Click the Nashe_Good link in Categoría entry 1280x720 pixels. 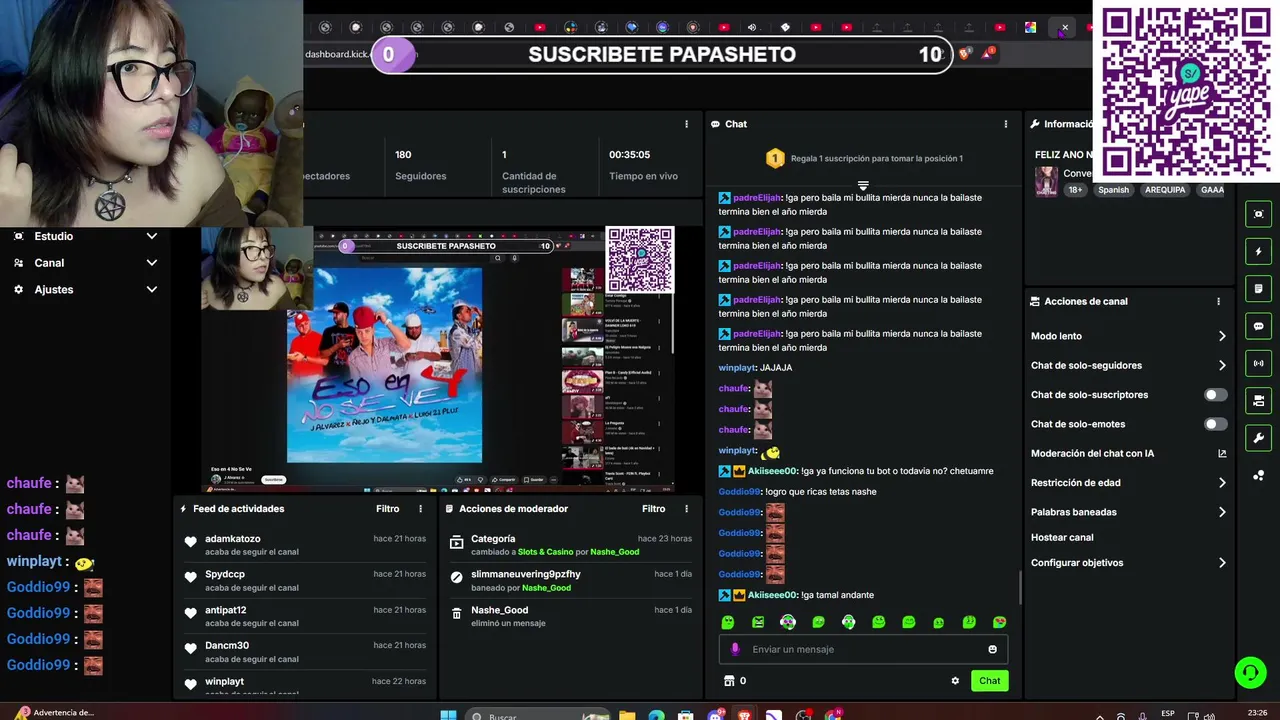[x=614, y=552]
